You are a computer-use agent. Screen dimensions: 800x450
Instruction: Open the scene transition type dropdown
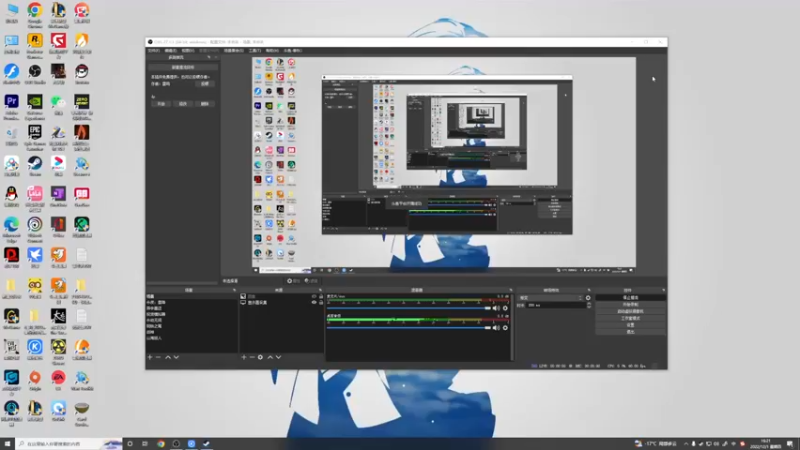coord(551,298)
